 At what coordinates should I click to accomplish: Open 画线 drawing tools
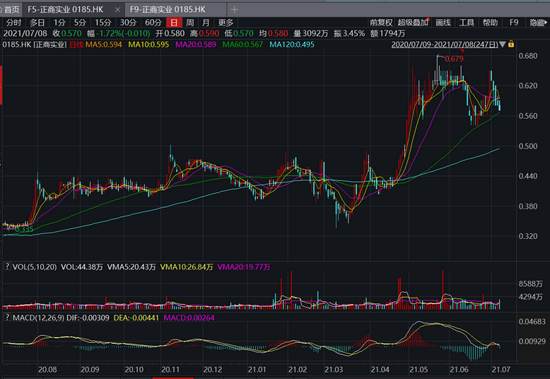443,23
